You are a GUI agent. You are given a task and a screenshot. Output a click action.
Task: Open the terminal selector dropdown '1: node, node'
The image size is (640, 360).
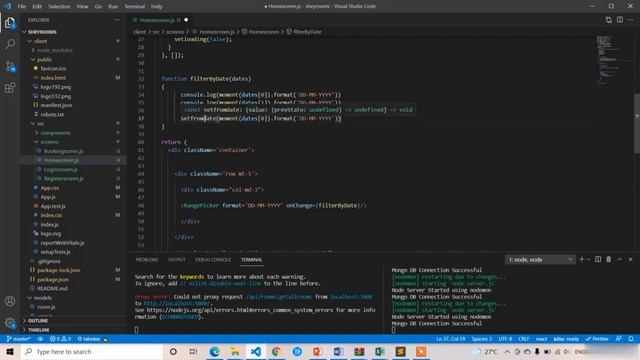540,260
